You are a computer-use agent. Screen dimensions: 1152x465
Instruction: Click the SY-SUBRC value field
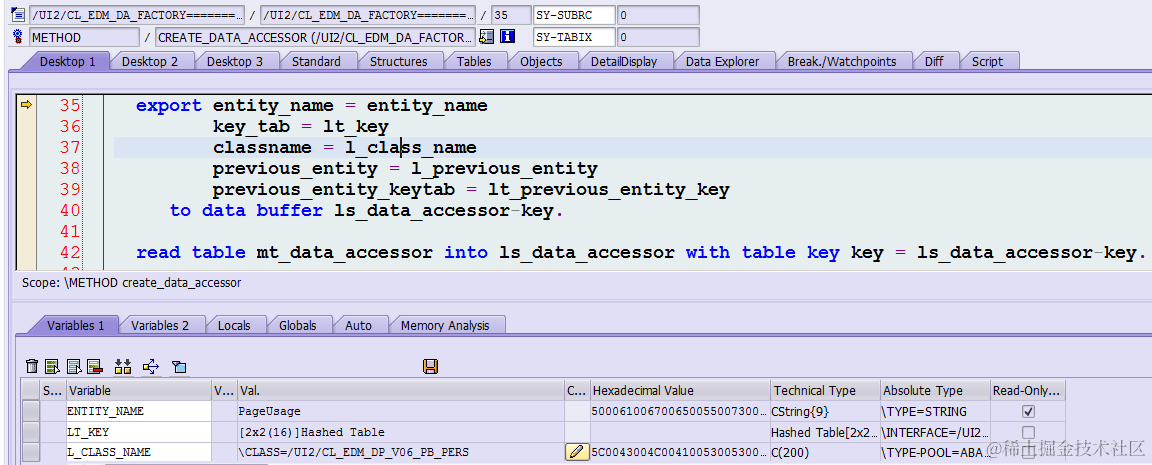(x=658, y=15)
